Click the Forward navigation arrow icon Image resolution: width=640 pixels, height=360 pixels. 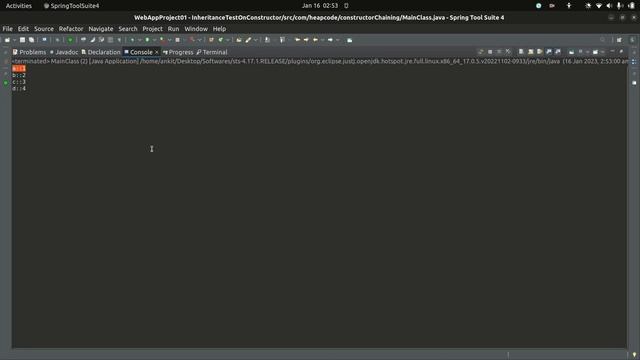click(x=330, y=40)
